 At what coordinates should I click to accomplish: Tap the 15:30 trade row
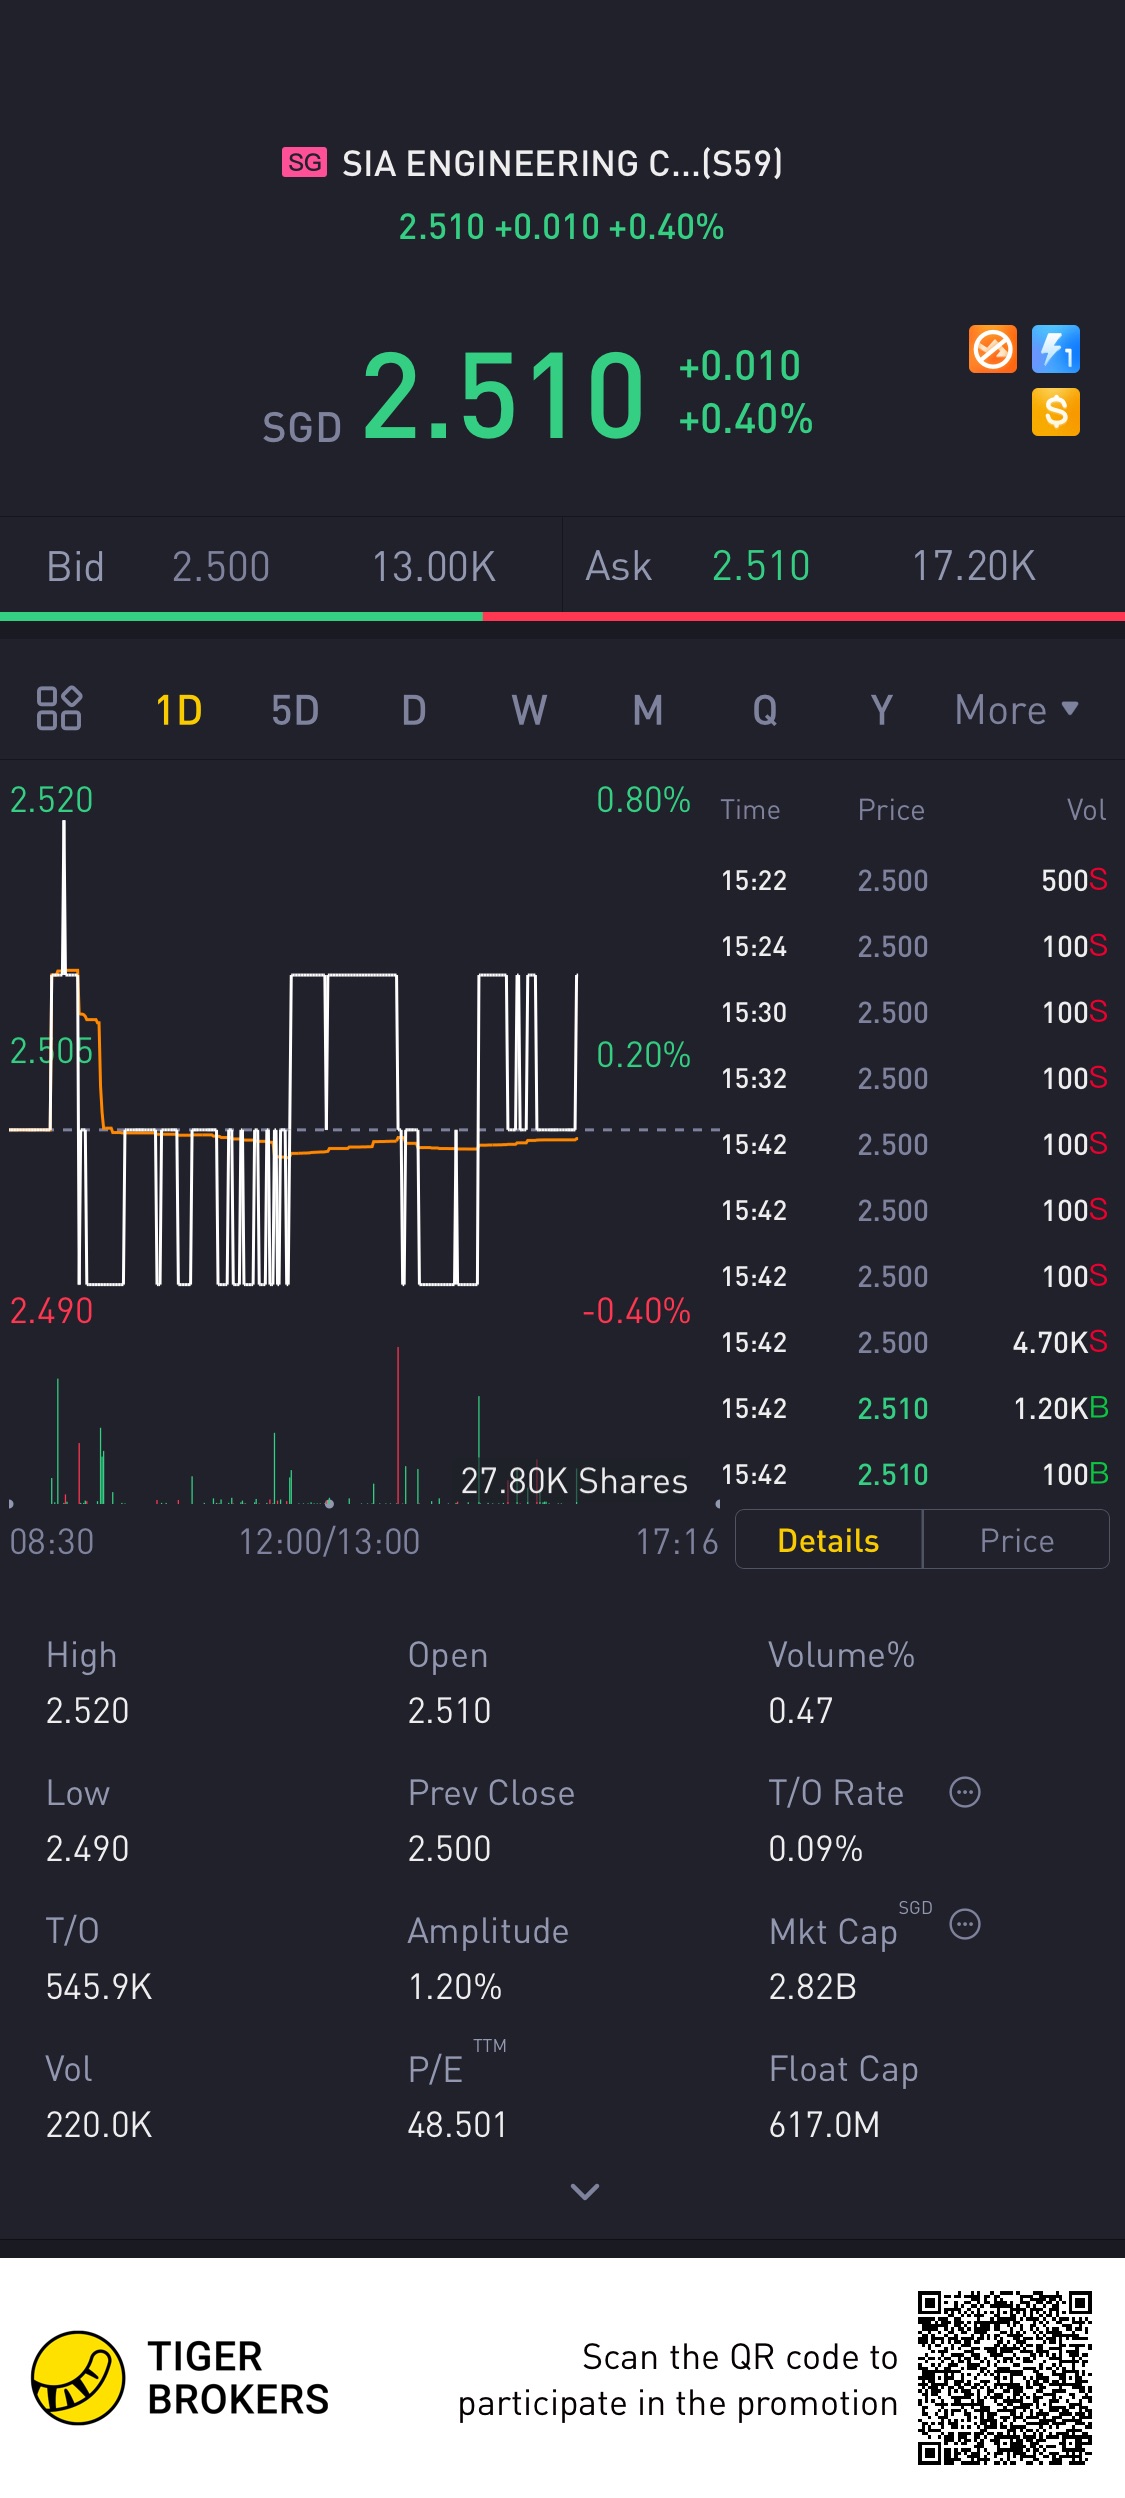click(914, 1012)
